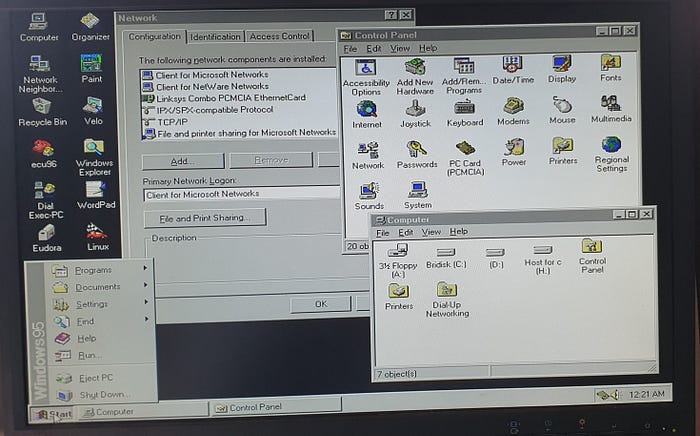Open Printers icon in Control Panel
This screenshot has height=436, width=700.
pyautogui.click(x=563, y=151)
